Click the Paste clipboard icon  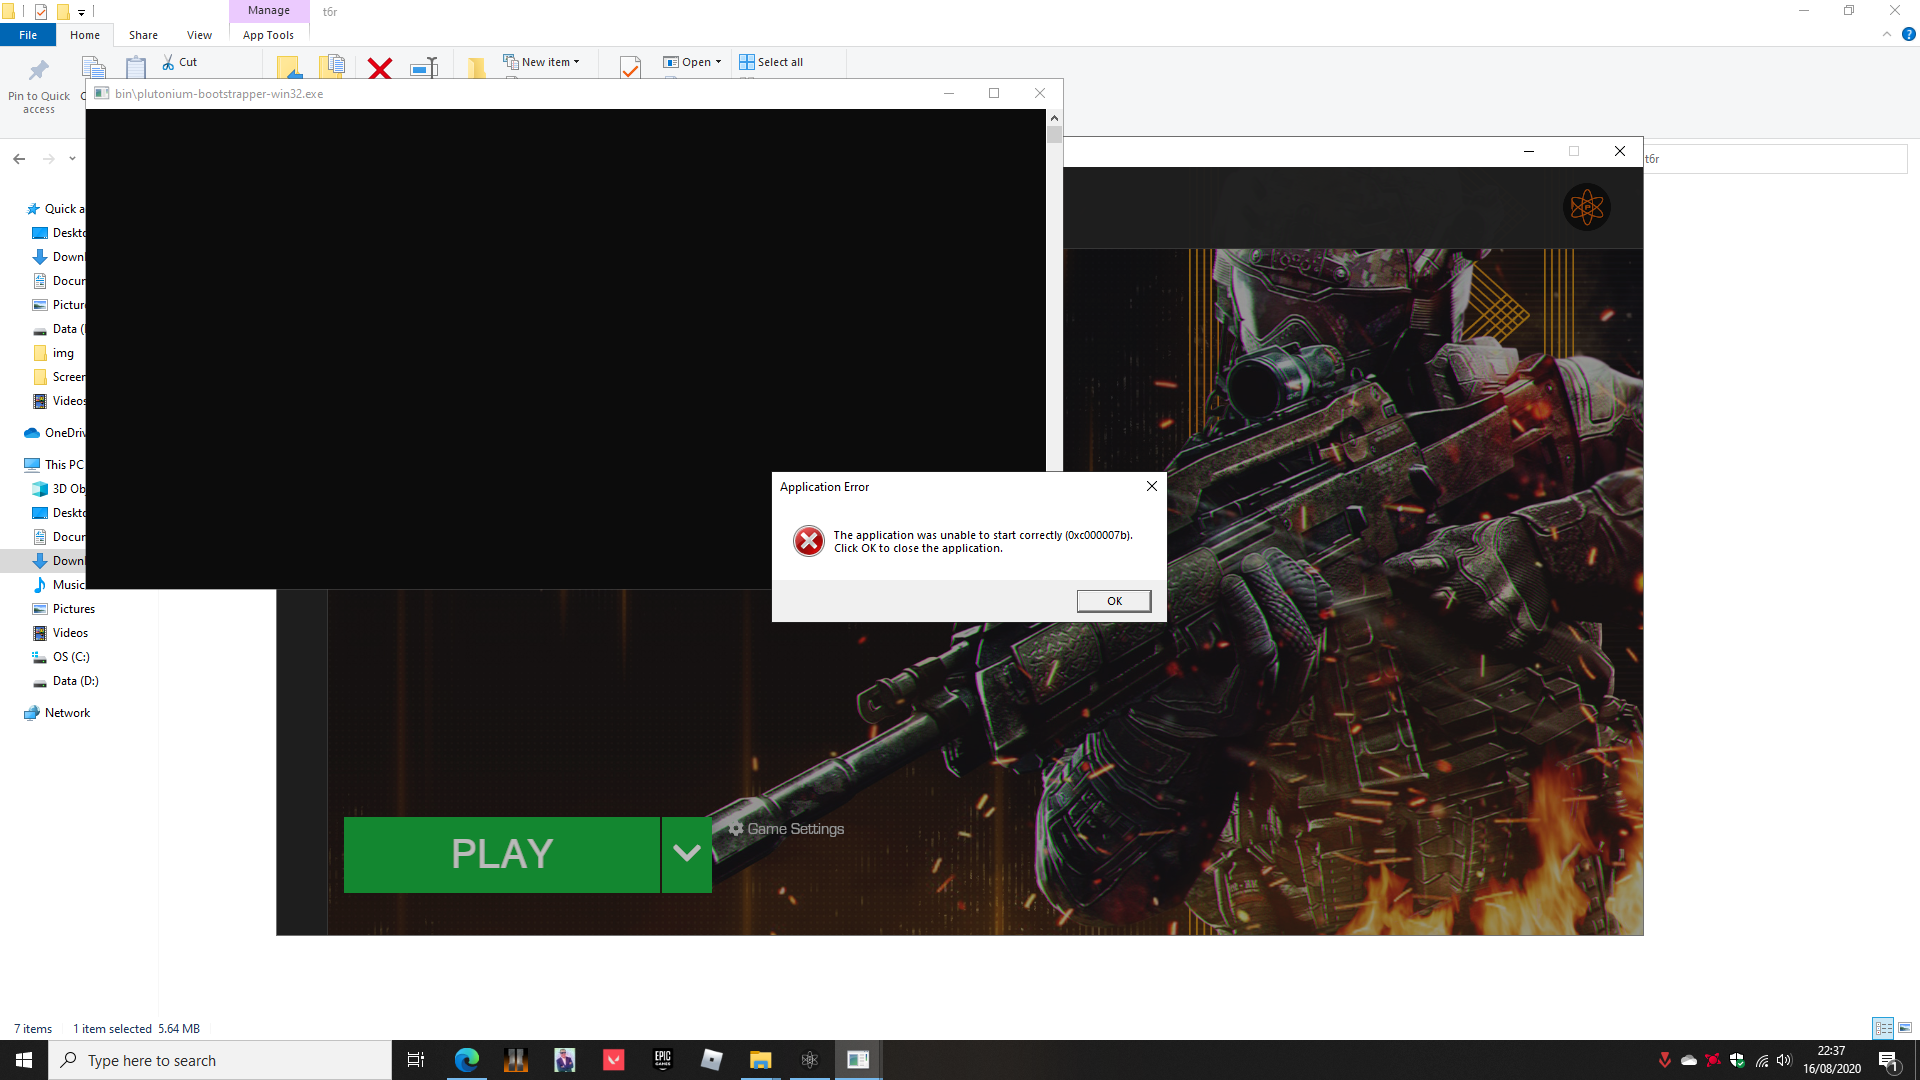click(x=136, y=67)
